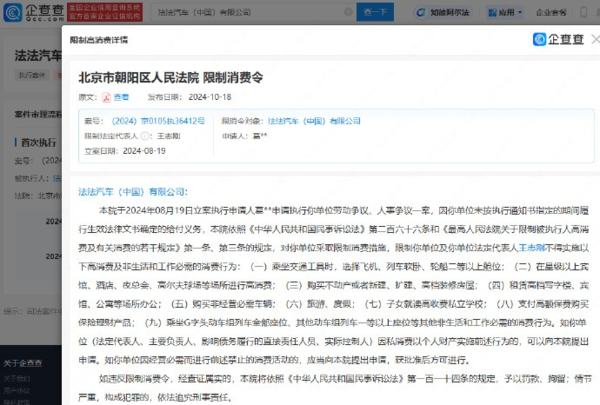Click the search field with 法法汽车 text
Viewport: 600px width, 405px height.
[x=253, y=12]
